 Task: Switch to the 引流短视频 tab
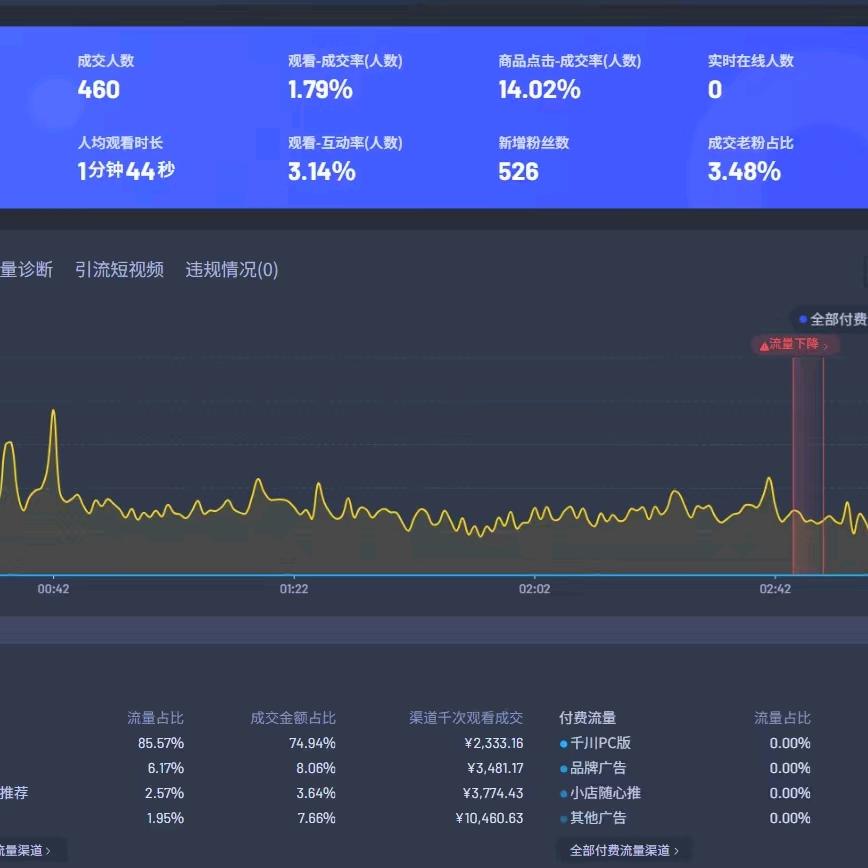pyautogui.click(x=119, y=270)
